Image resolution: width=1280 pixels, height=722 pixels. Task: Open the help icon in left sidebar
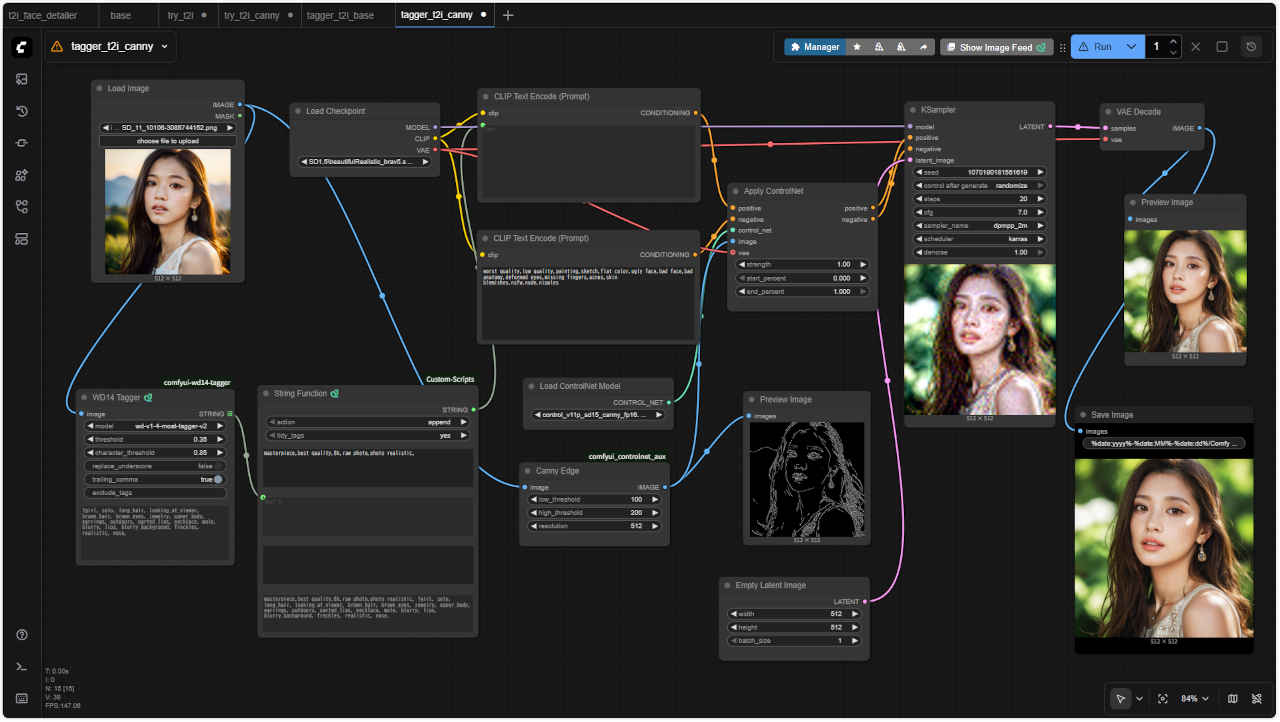click(x=22, y=635)
